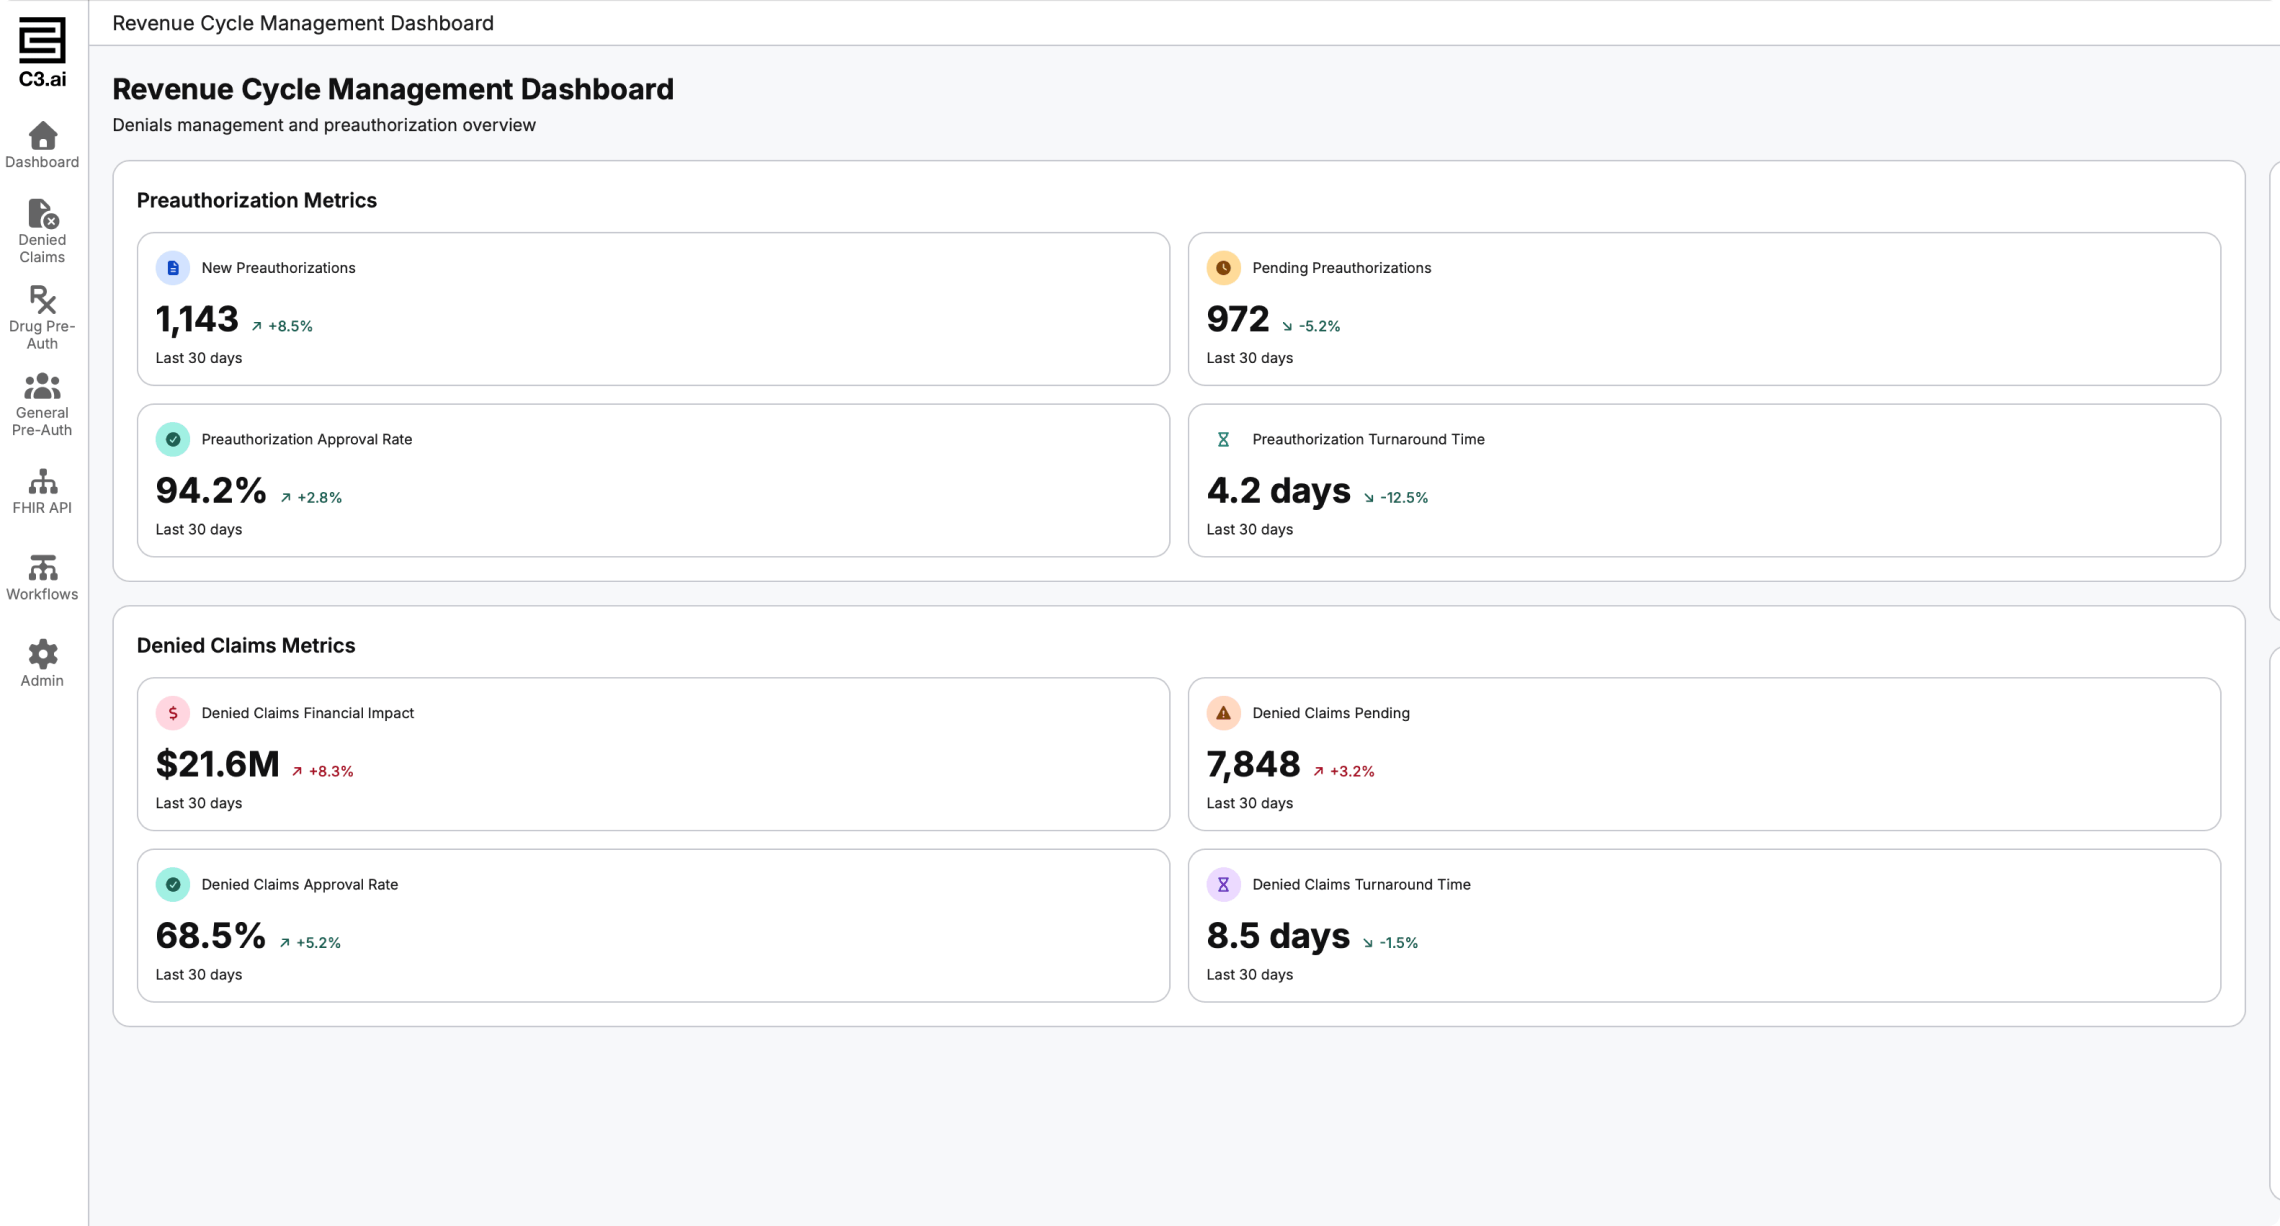Click up-arrow trend beside $21.6M
This screenshot has width=2280, height=1226.
[x=297, y=771]
